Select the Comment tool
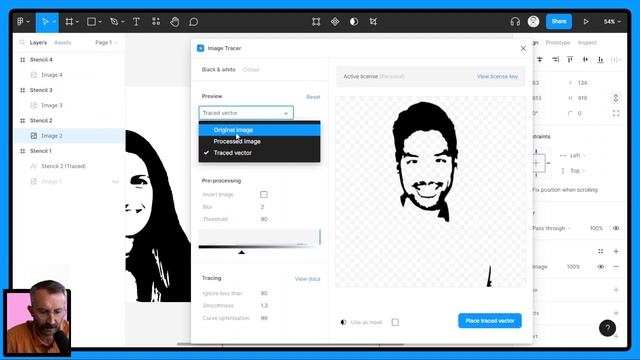This screenshot has height=360, width=640. (x=193, y=22)
